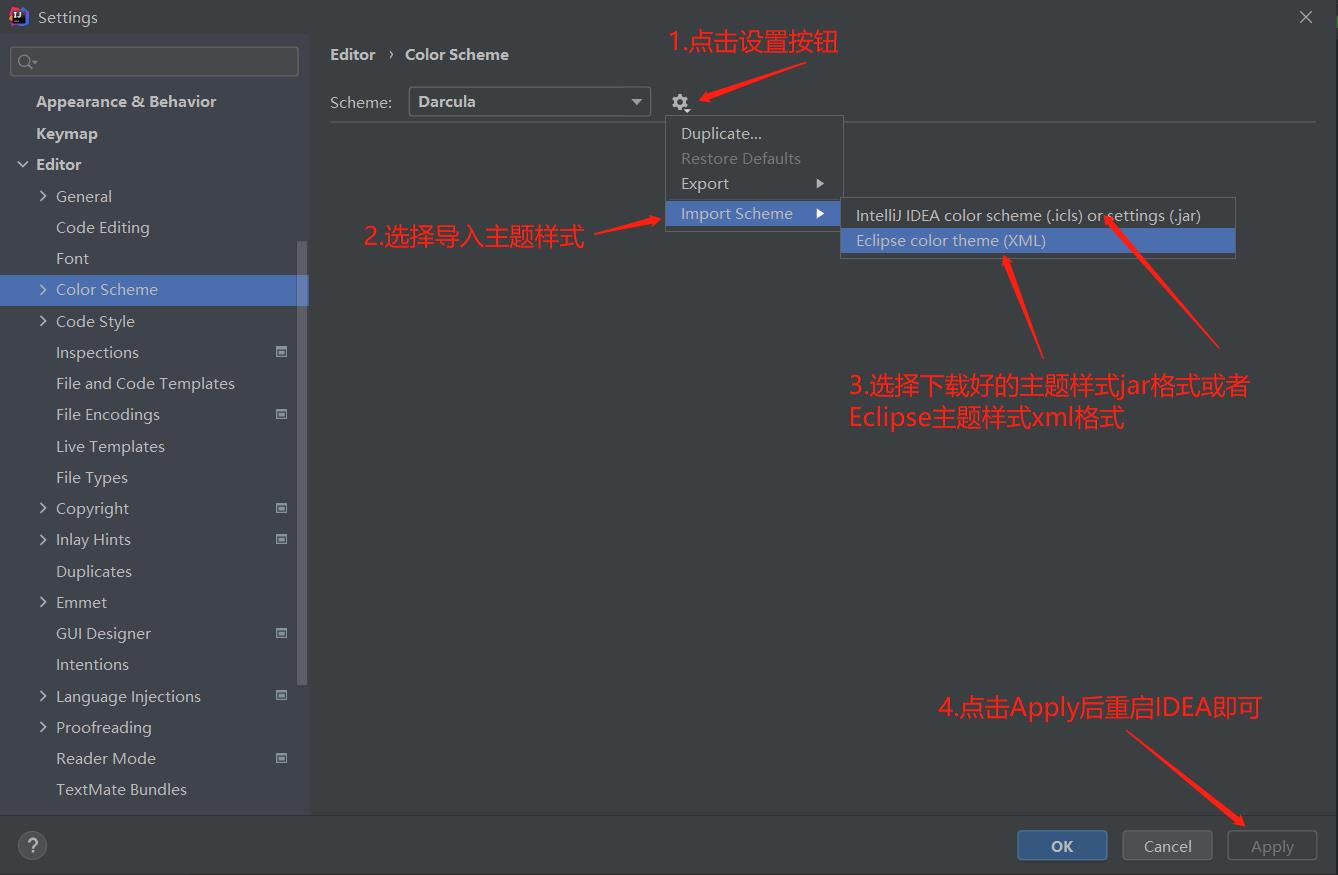Click the help question mark icon
Viewport: 1338px width, 875px height.
tap(32, 846)
